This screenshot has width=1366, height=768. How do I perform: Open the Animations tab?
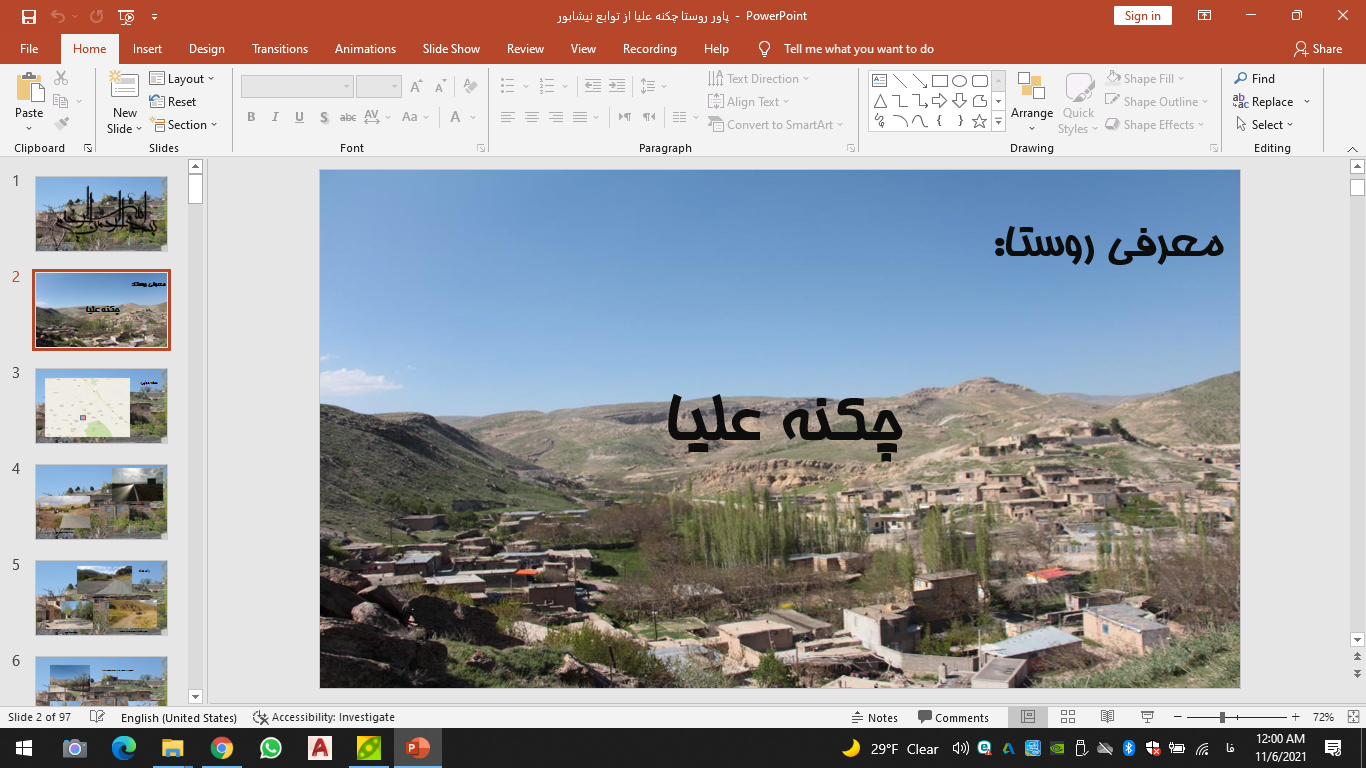[365, 48]
